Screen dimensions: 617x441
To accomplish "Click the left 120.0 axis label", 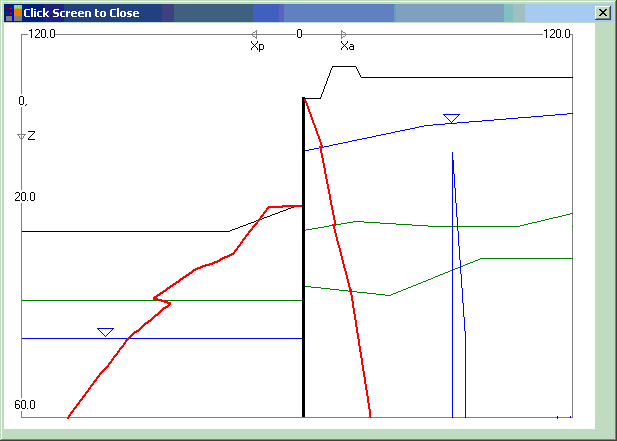I will (42, 34).
